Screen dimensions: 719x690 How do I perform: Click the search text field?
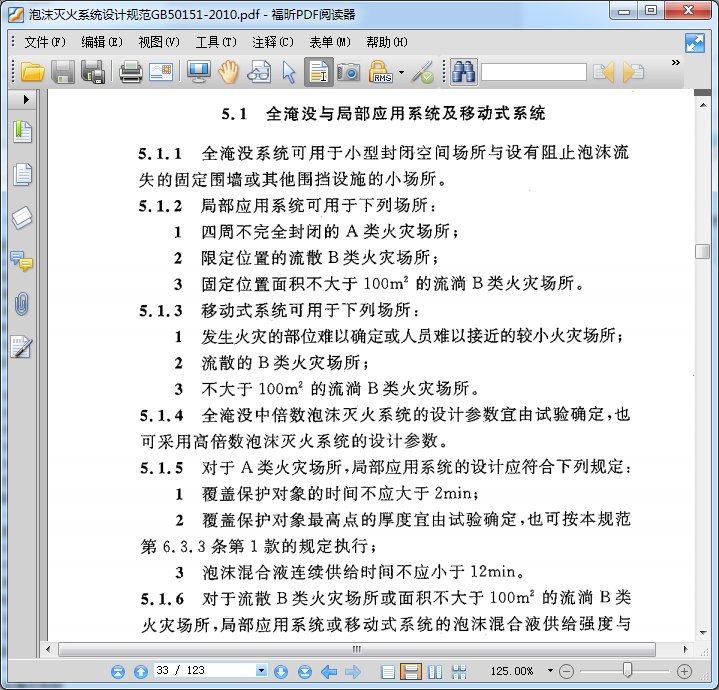pos(534,72)
